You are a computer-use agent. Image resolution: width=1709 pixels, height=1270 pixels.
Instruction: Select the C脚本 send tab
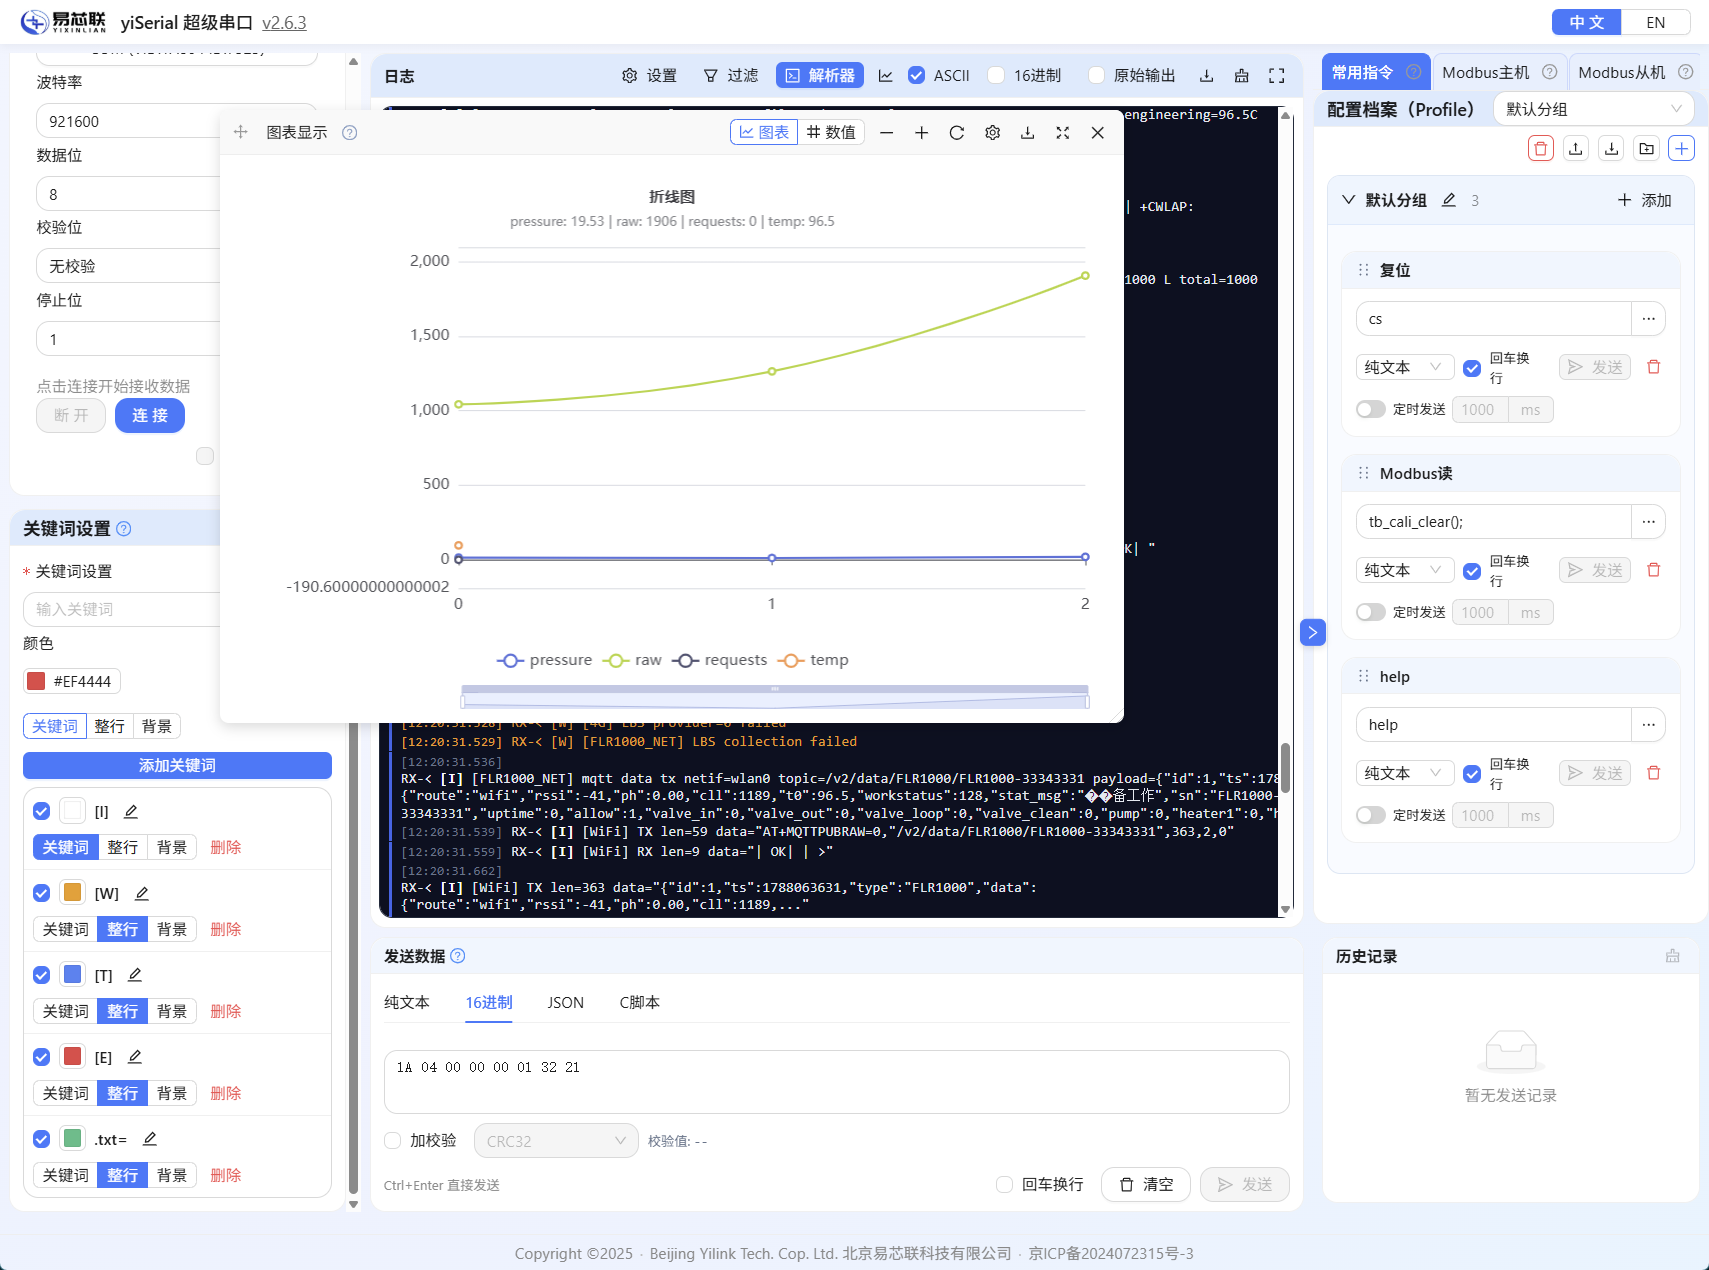[x=639, y=1002]
